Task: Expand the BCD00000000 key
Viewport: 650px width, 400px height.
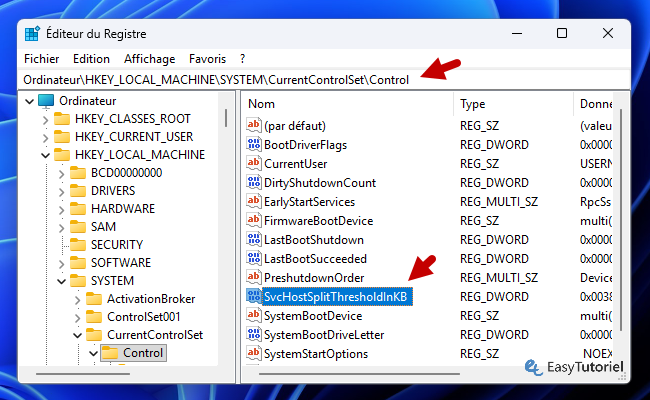Action: click(62, 173)
